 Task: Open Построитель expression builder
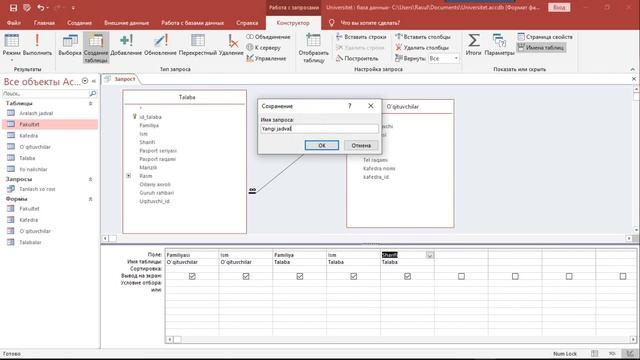[x=357, y=58]
